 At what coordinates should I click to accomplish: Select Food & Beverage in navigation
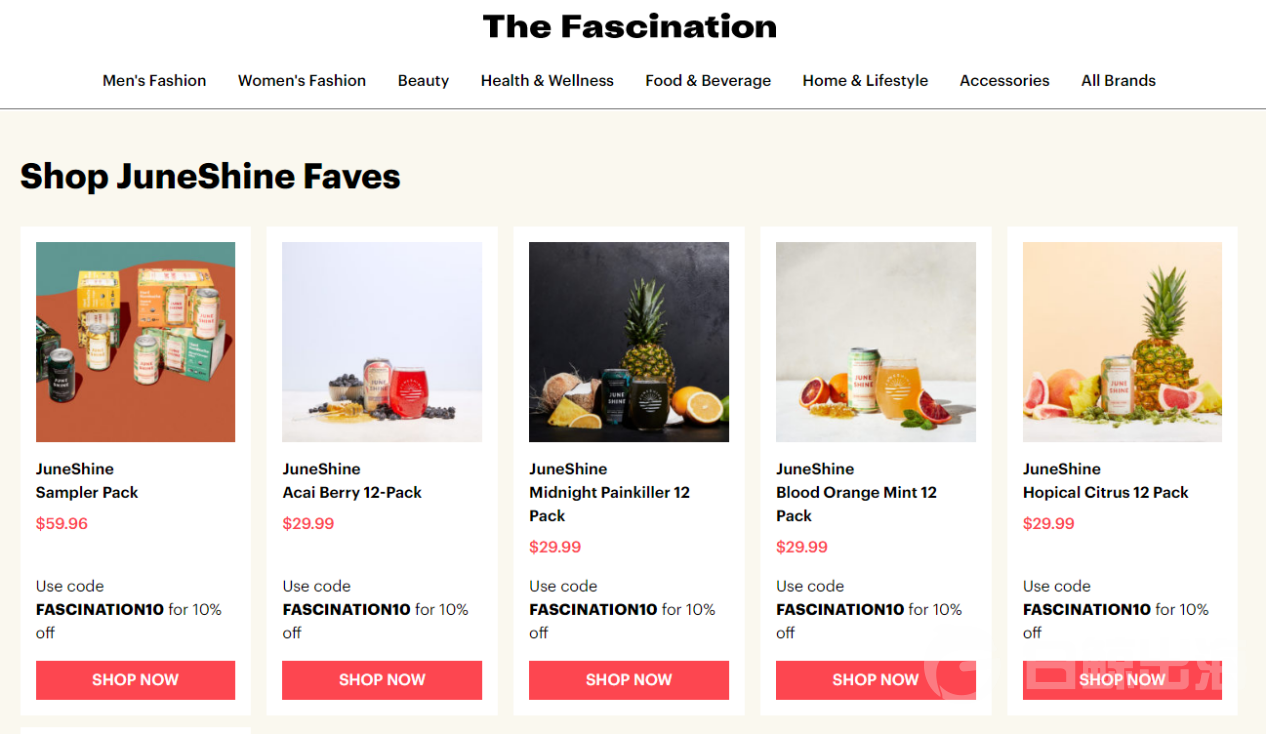coord(708,81)
